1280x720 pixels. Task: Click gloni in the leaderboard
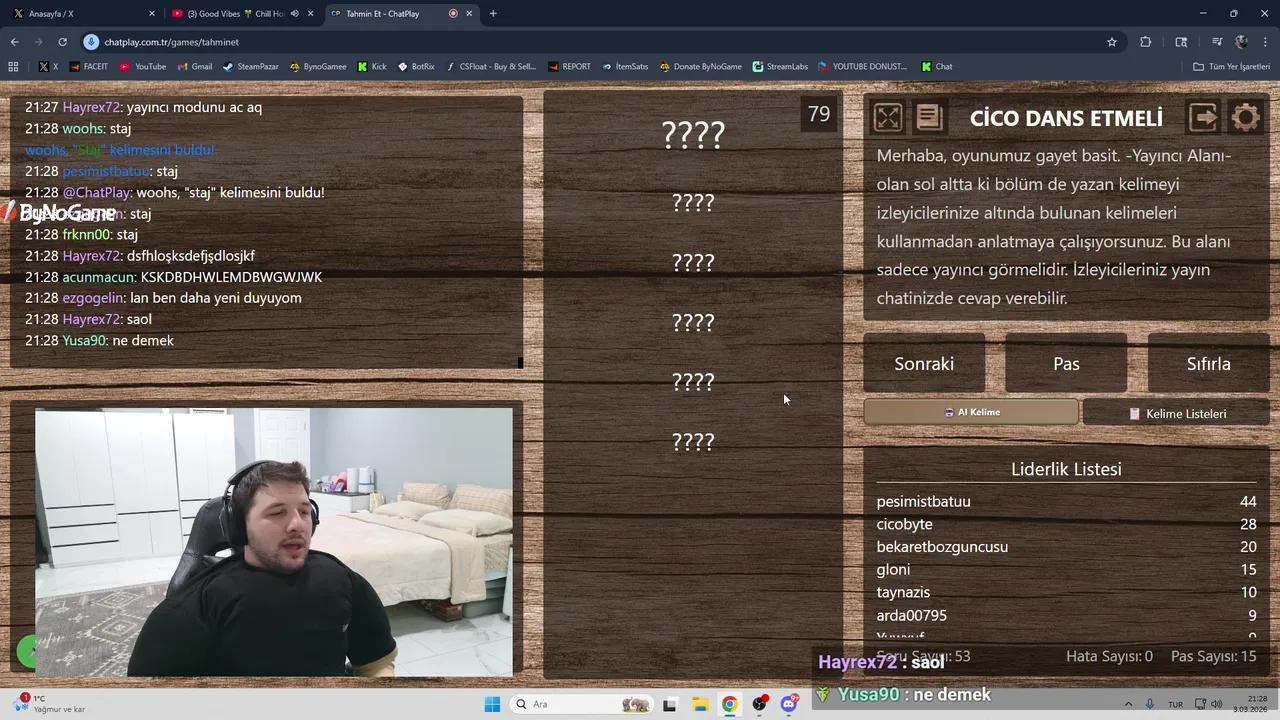coord(893,570)
